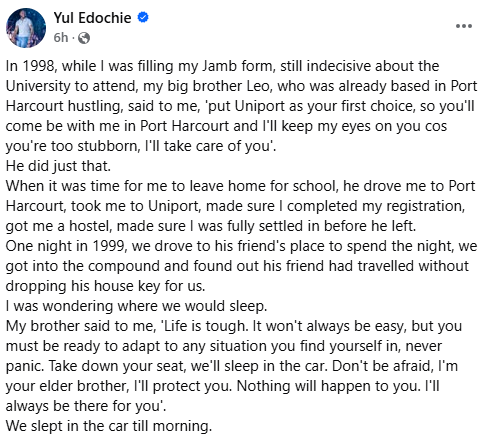
Task: Click the line starting 'got me a hostel'
Action: tap(211, 226)
